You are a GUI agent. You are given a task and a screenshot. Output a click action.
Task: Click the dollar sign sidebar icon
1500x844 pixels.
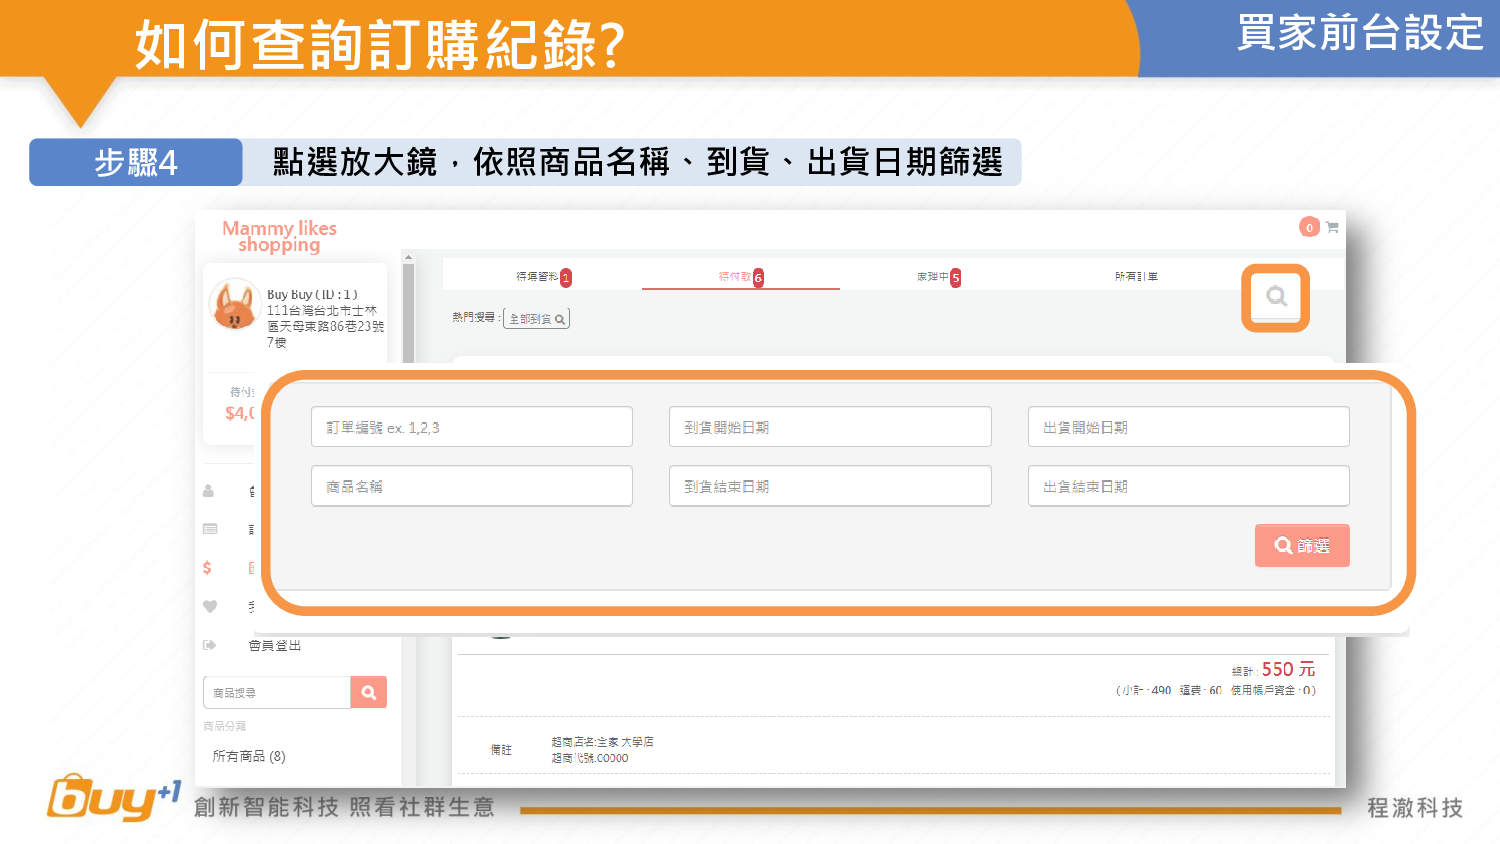tap(207, 568)
